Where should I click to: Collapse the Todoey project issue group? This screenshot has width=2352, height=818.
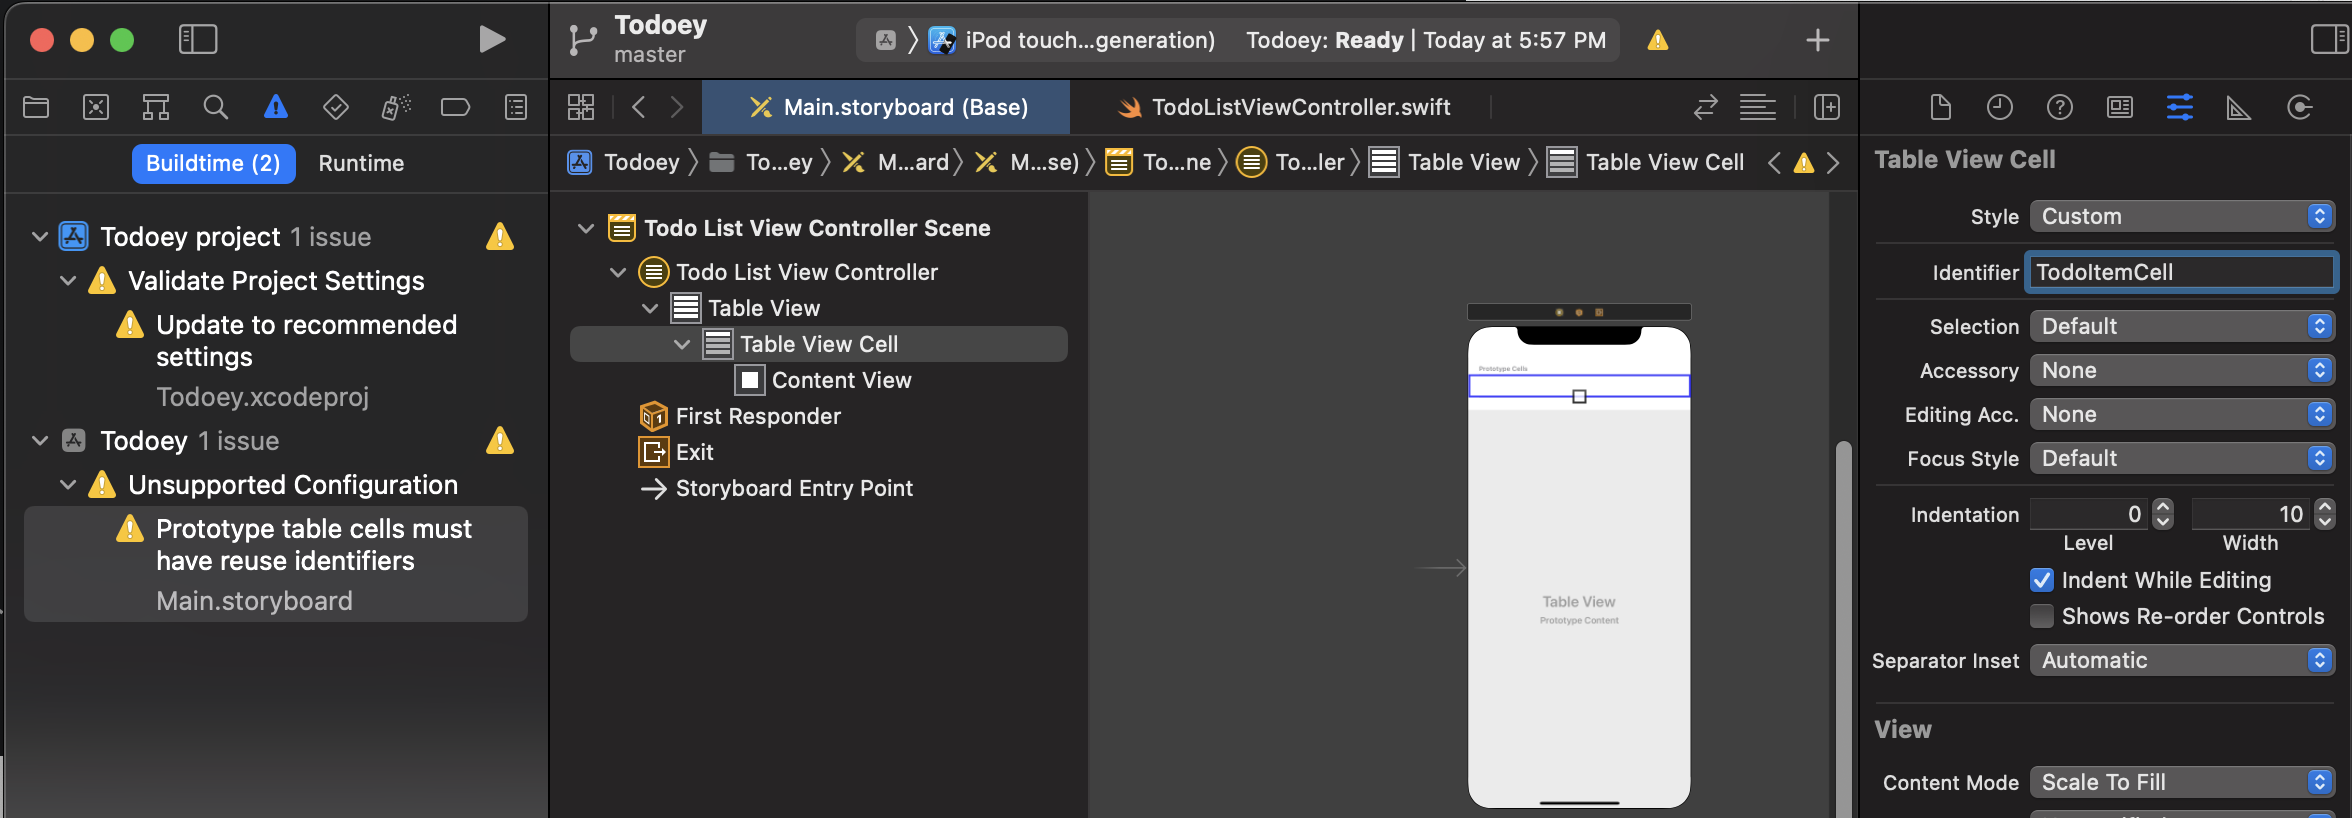click(40, 237)
